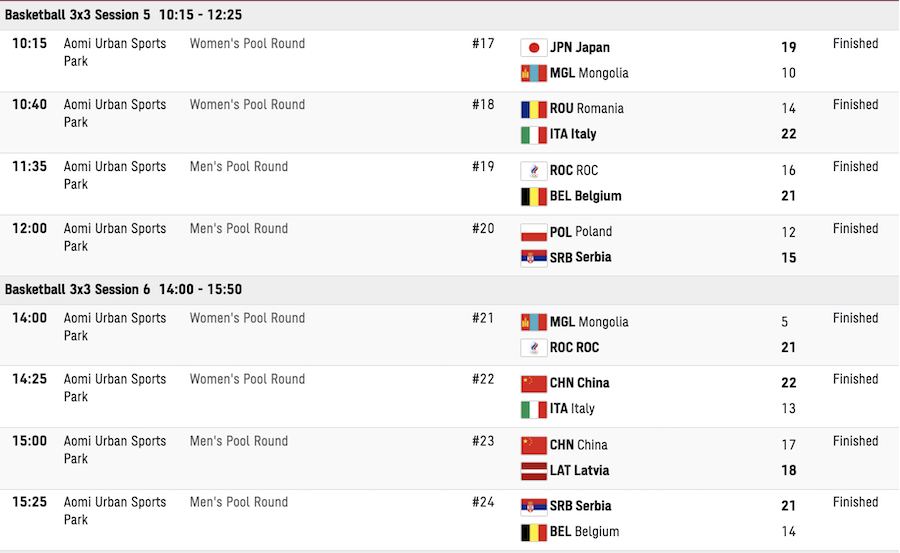This screenshot has width=900, height=553.
Task: Click the Women's Pool Round label at 10:40
Action: pos(247,105)
